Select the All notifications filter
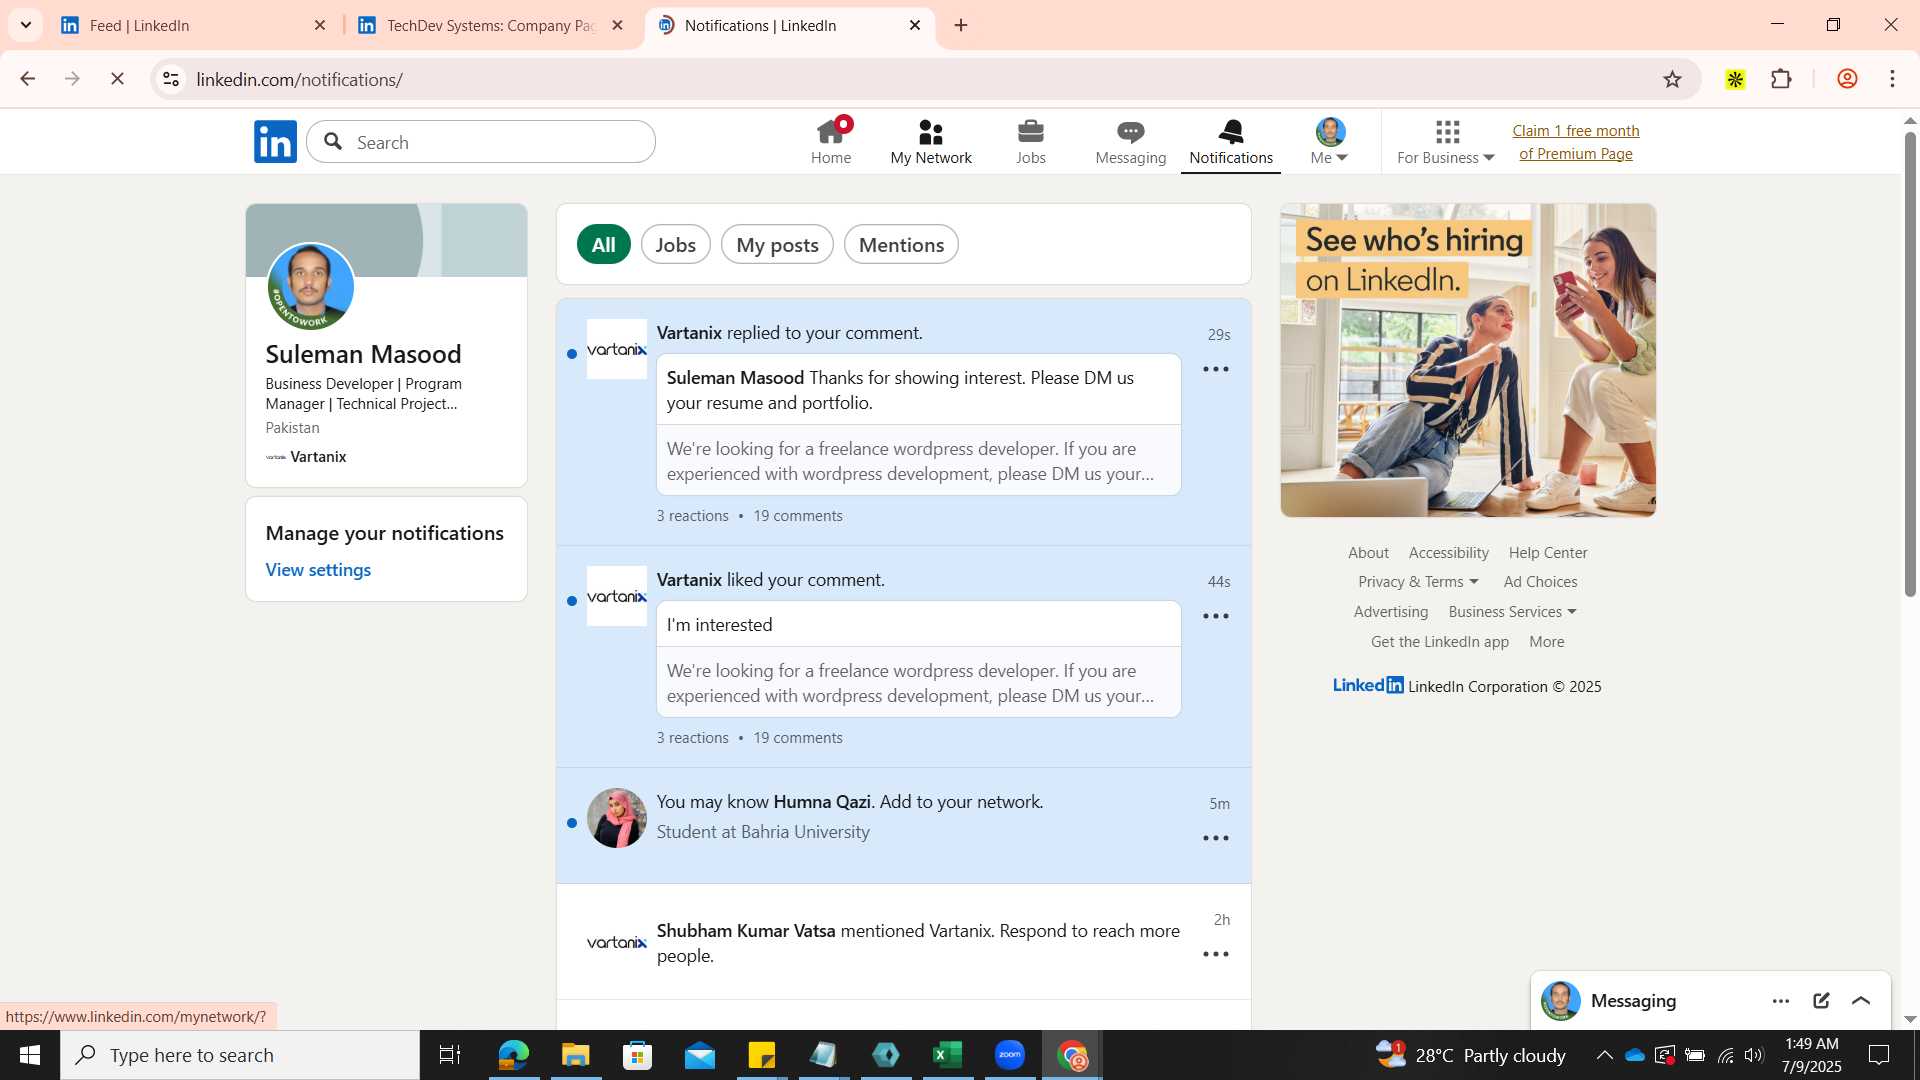The image size is (1920, 1080). (x=604, y=245)
